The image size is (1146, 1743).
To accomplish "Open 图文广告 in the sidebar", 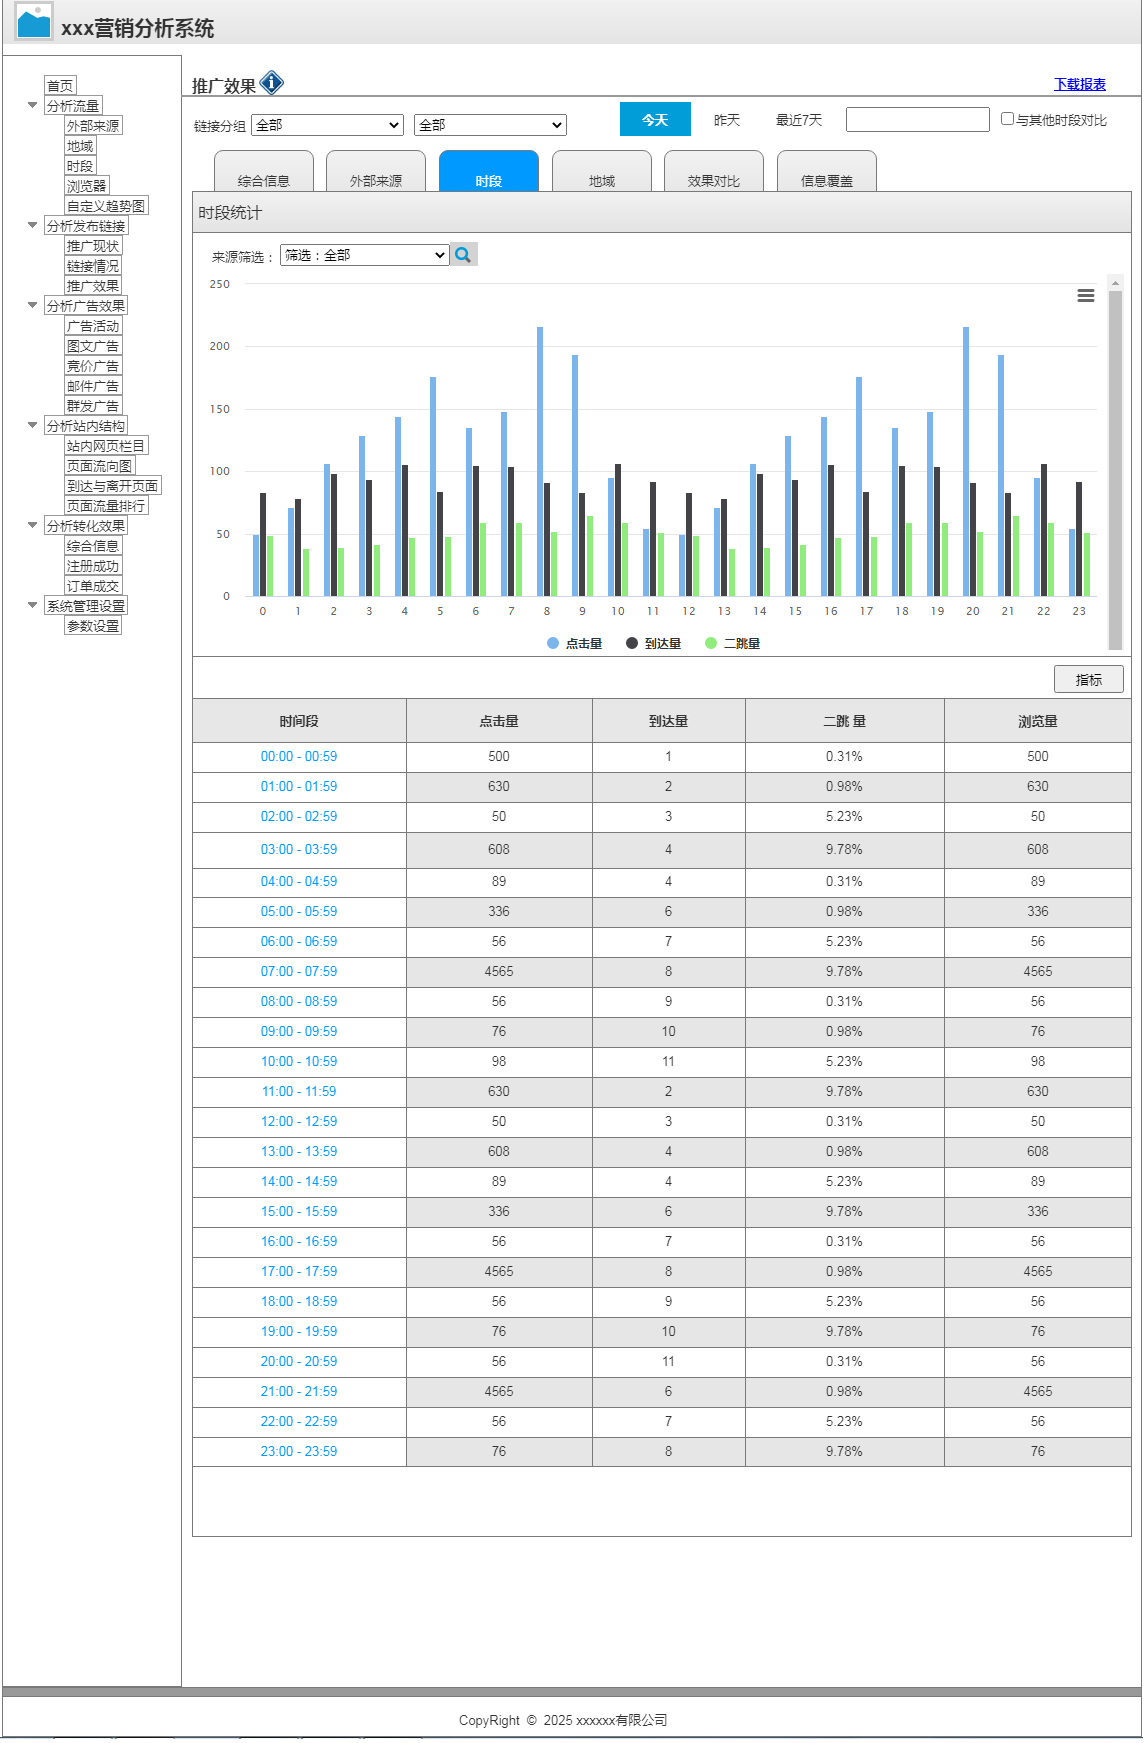I will tap(93, 346).
